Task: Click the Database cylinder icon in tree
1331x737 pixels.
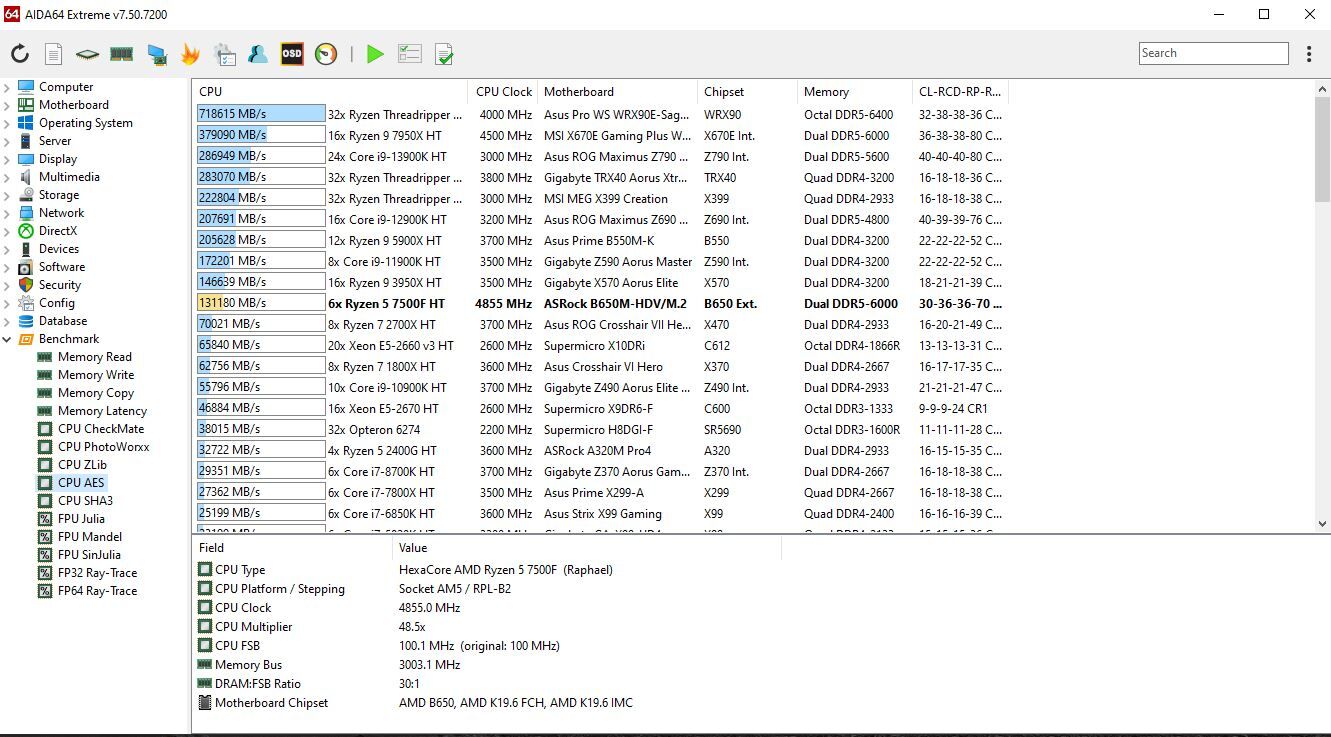Action: tap(26, 321)
